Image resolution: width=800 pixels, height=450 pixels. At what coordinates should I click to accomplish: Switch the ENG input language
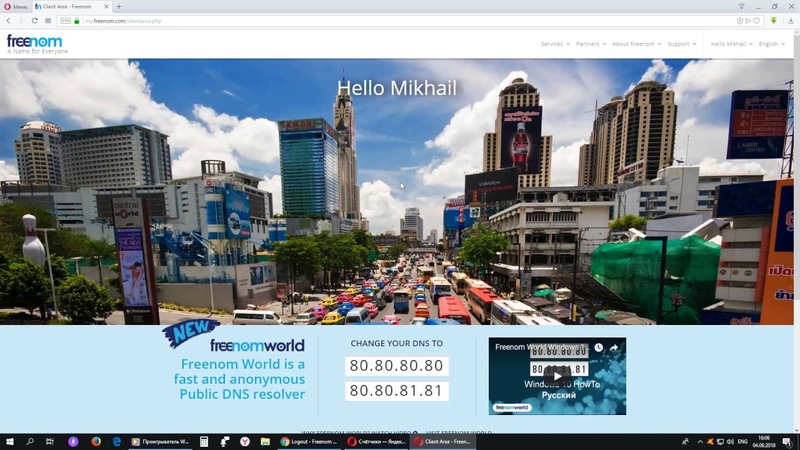tap(742, 442)
